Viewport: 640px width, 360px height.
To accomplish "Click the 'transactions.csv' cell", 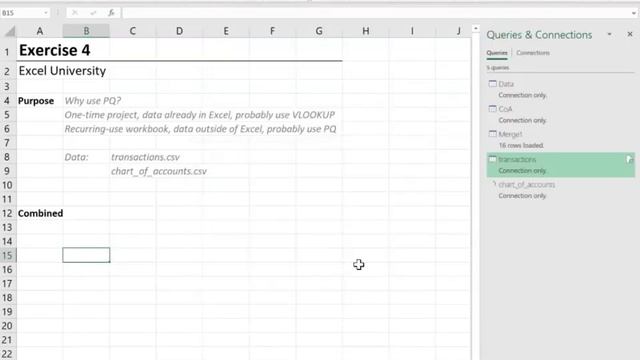I will (x=145, y=157).
